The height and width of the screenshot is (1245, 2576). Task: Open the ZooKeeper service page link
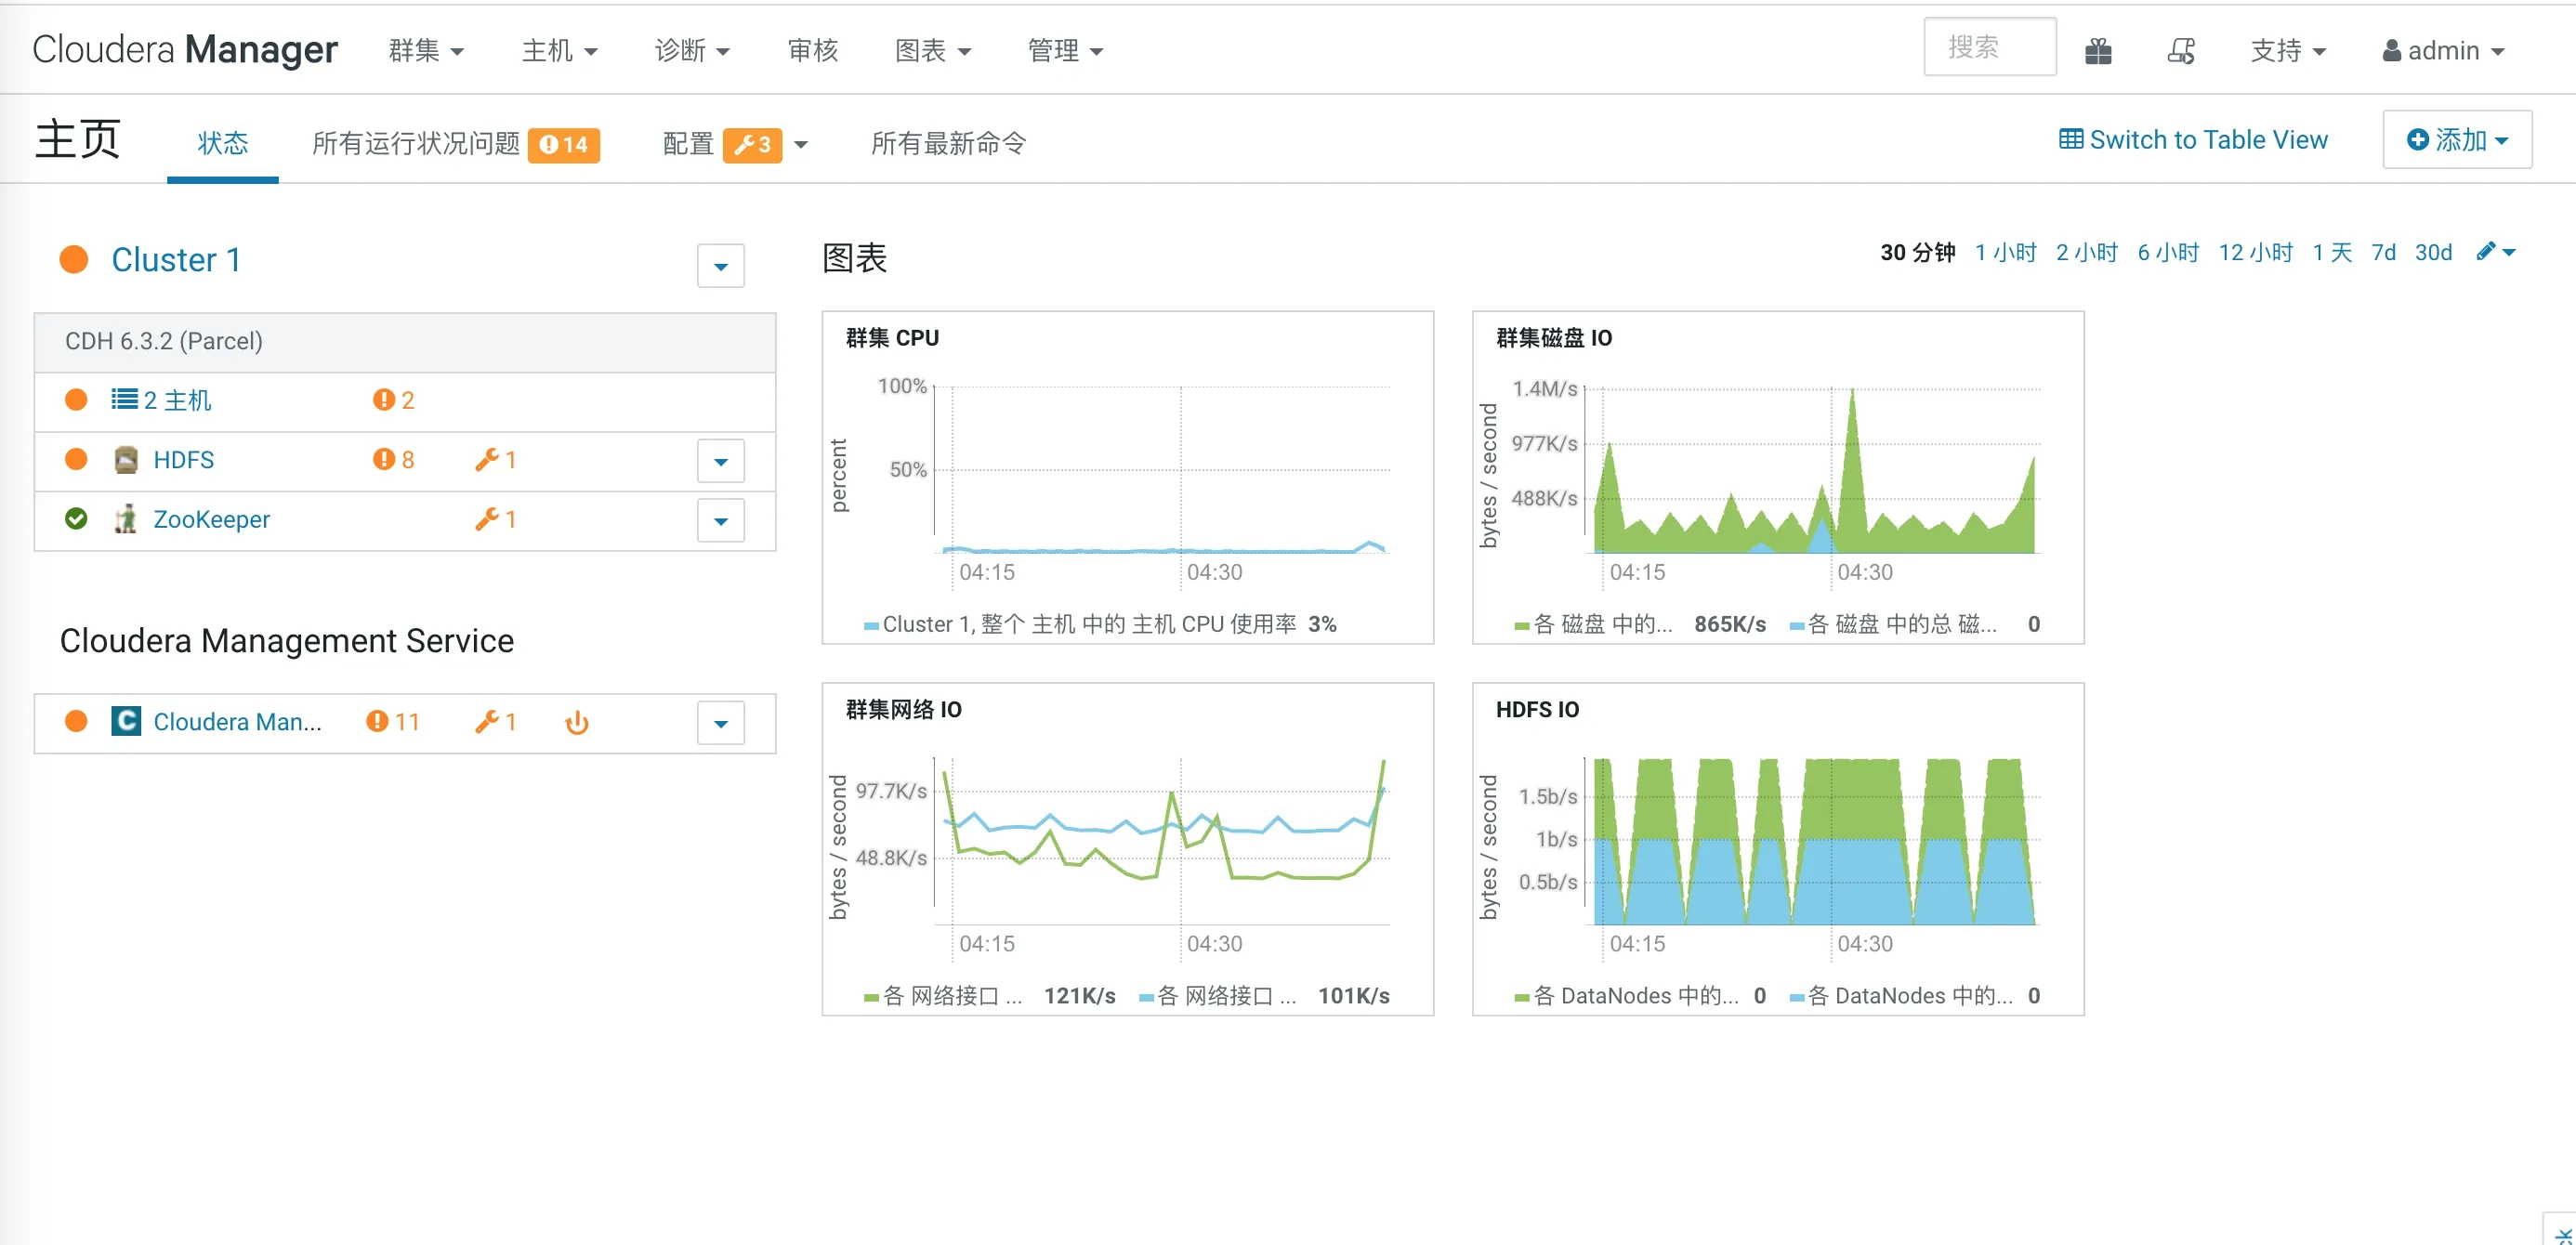210,519
